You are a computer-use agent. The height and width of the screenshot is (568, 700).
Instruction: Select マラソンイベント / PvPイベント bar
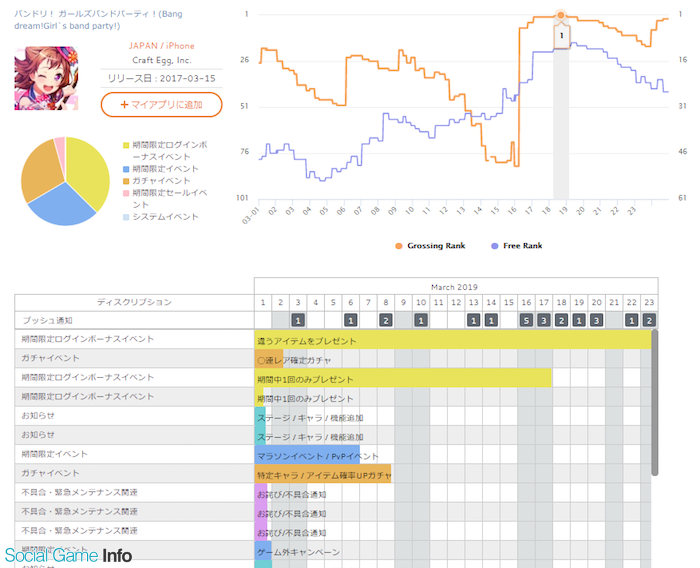307,455
